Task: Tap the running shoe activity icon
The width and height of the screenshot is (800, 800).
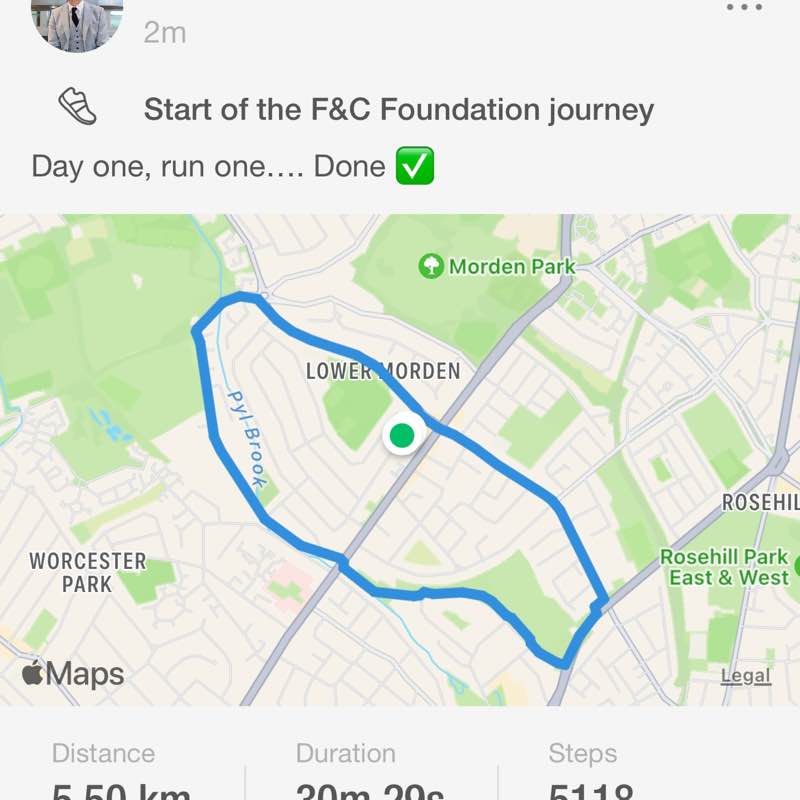Action: coord(77,106)
